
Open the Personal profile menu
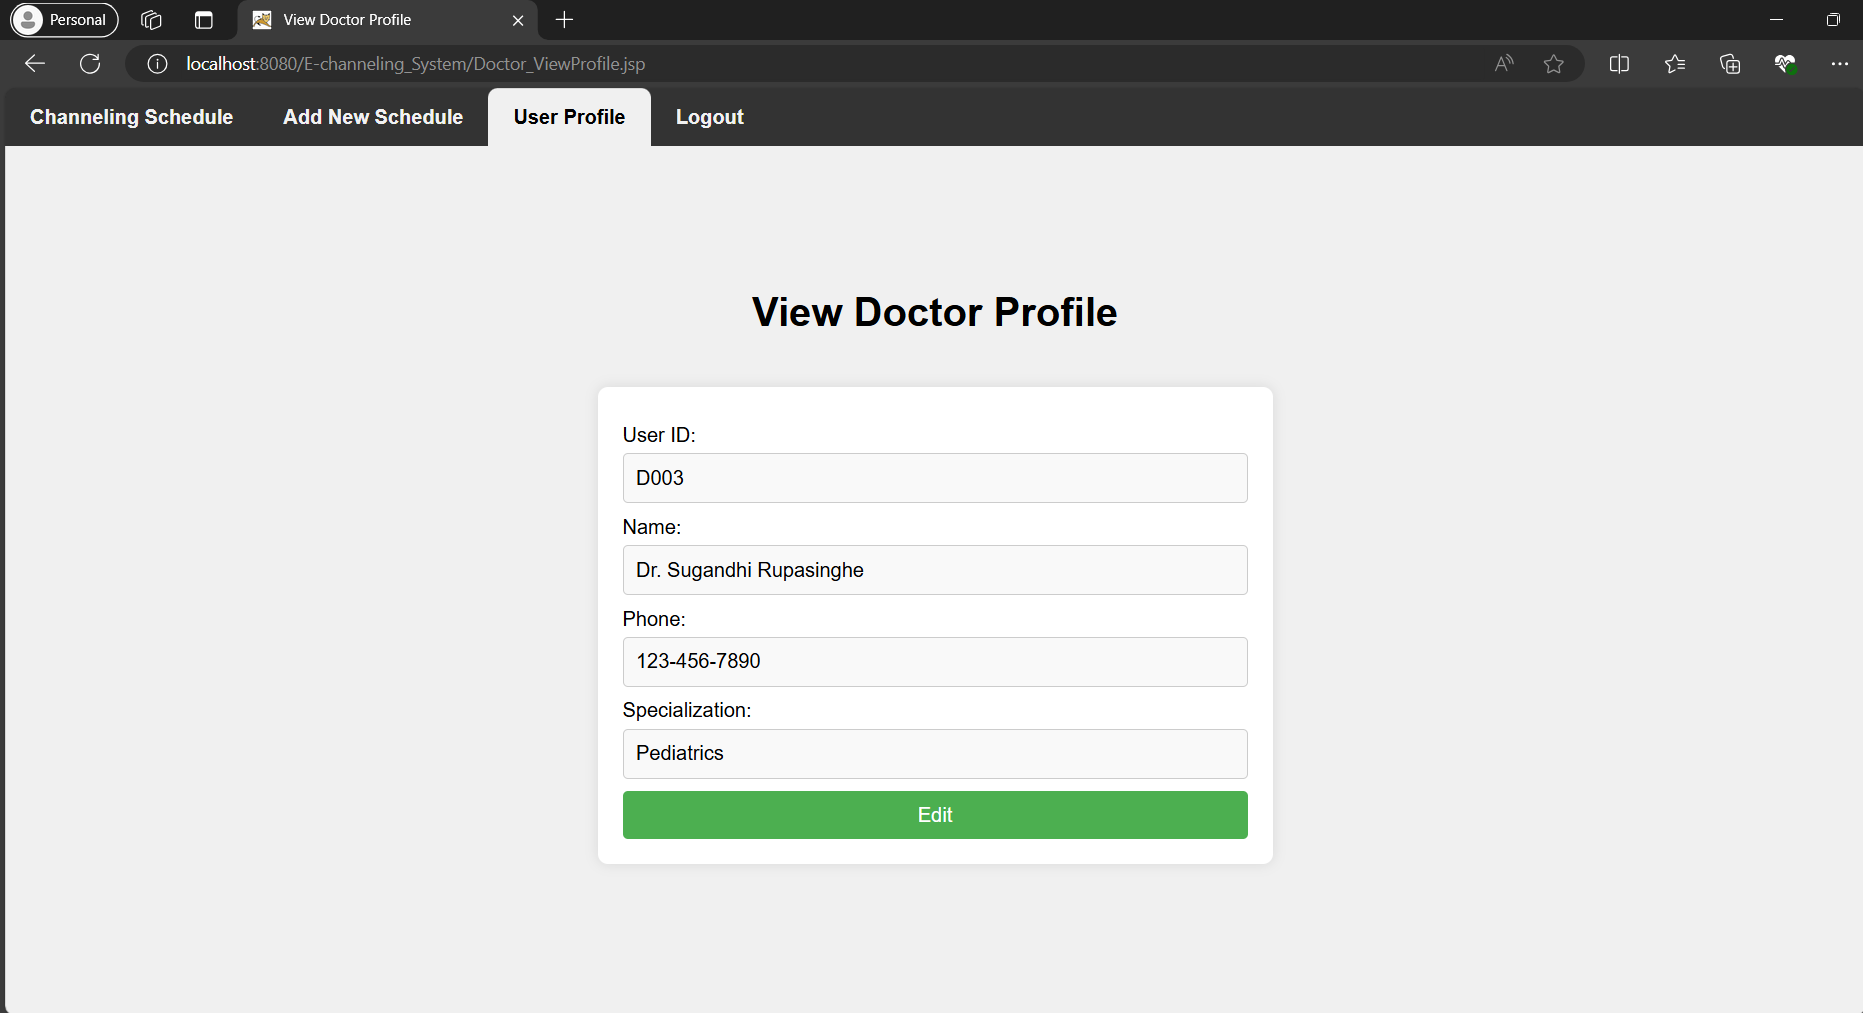click(65, 20)
